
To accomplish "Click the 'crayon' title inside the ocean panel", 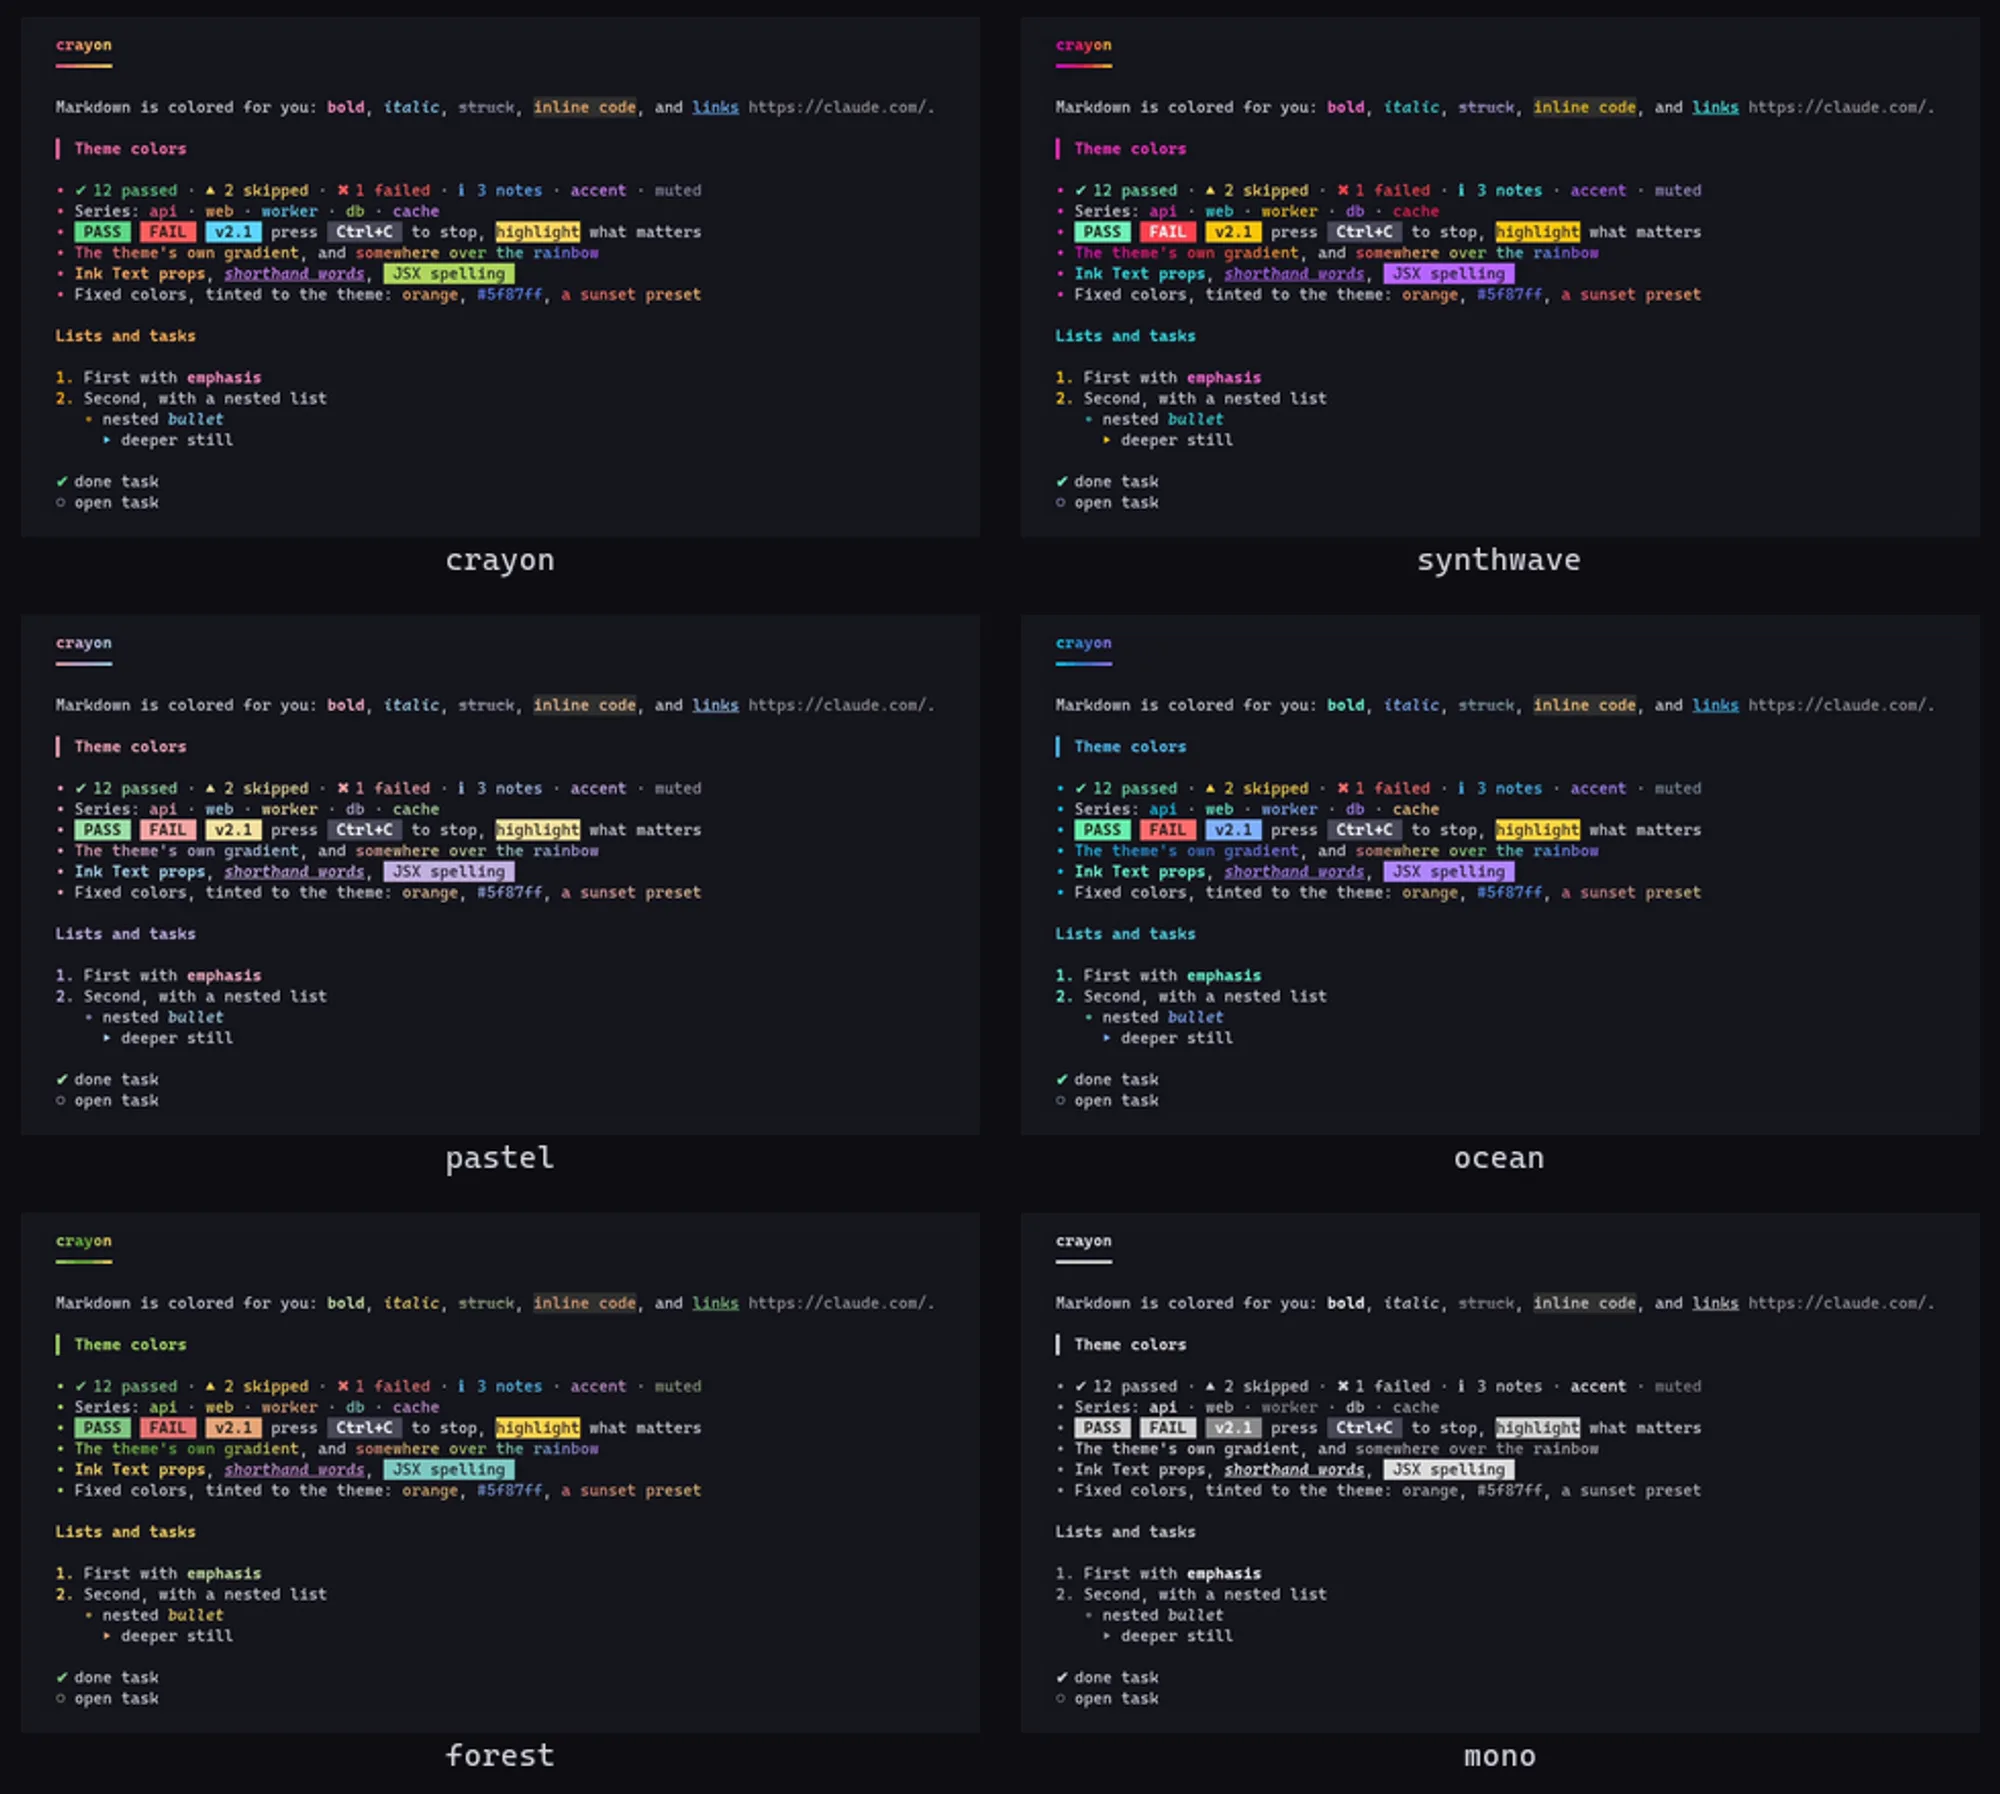I will [x=1083, y=643].
